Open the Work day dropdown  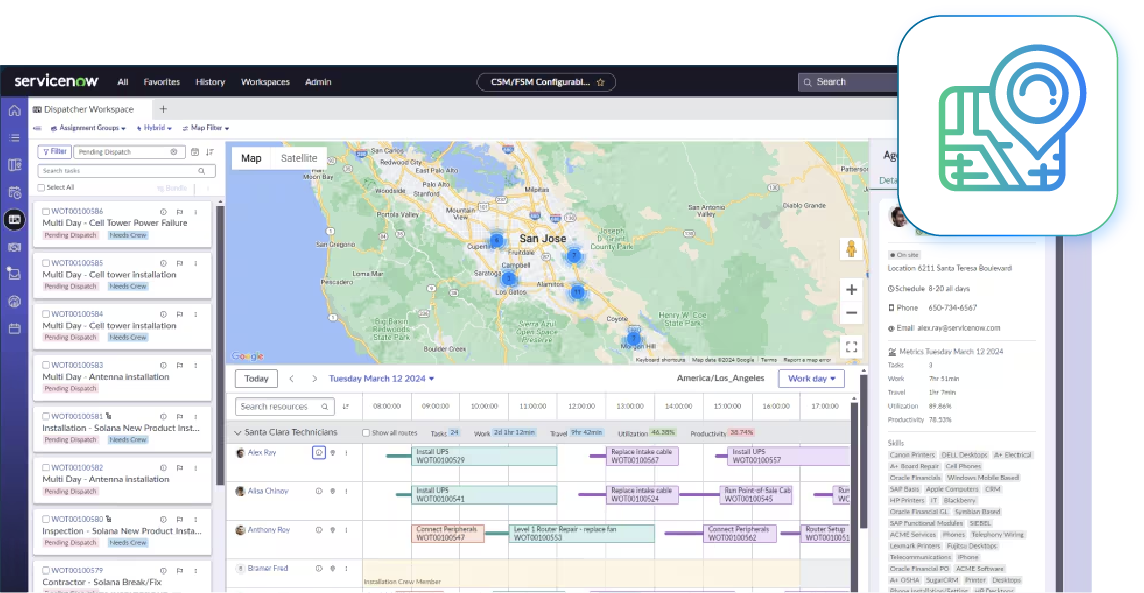point(811,379)
